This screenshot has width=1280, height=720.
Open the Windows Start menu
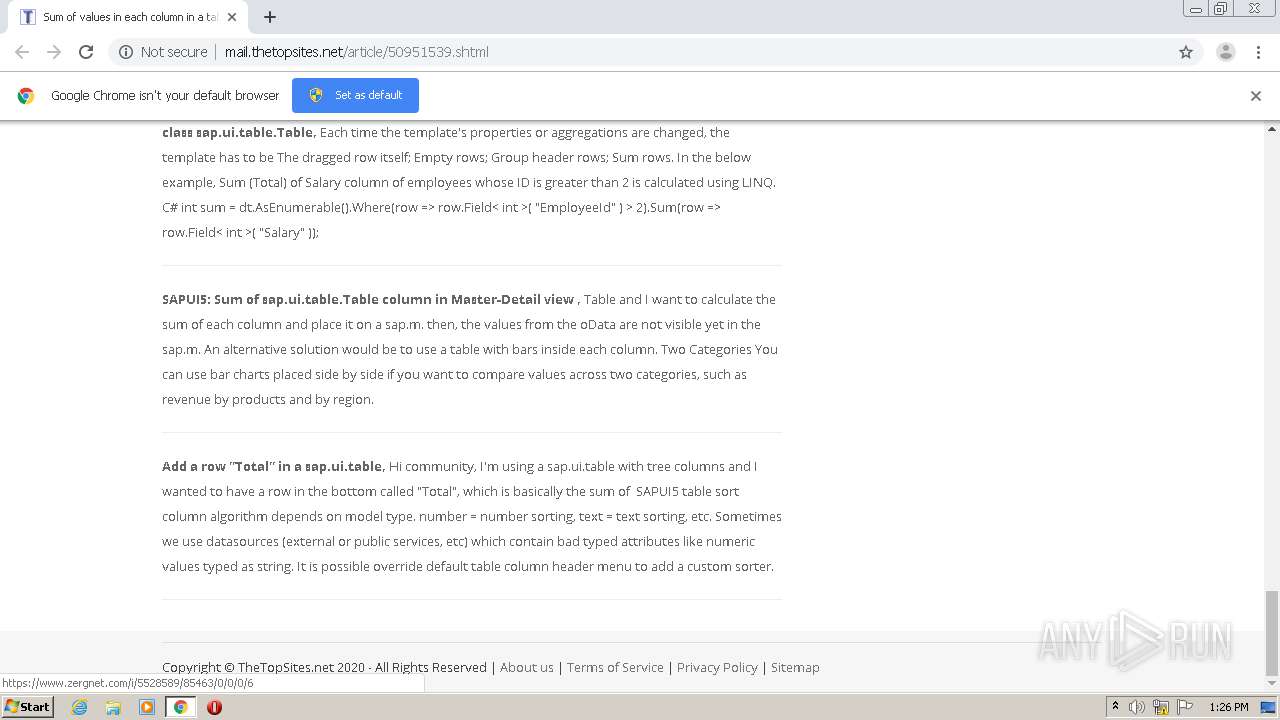pos(28,707)
